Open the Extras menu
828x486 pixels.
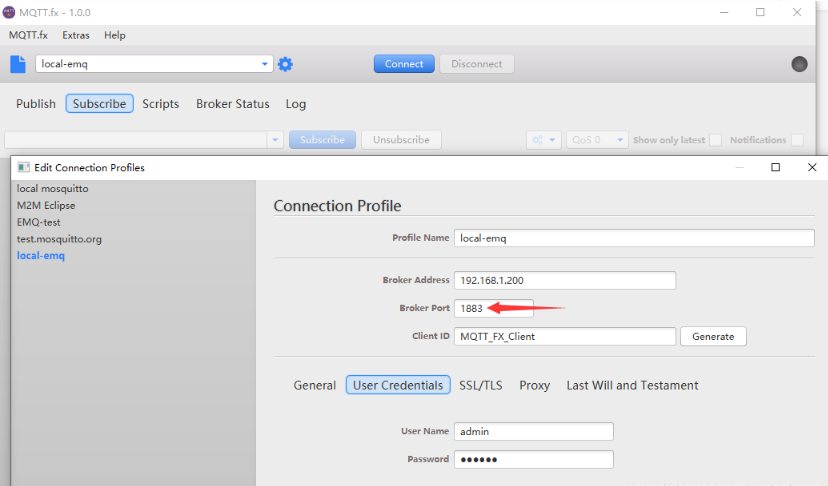tap(76, 35)
